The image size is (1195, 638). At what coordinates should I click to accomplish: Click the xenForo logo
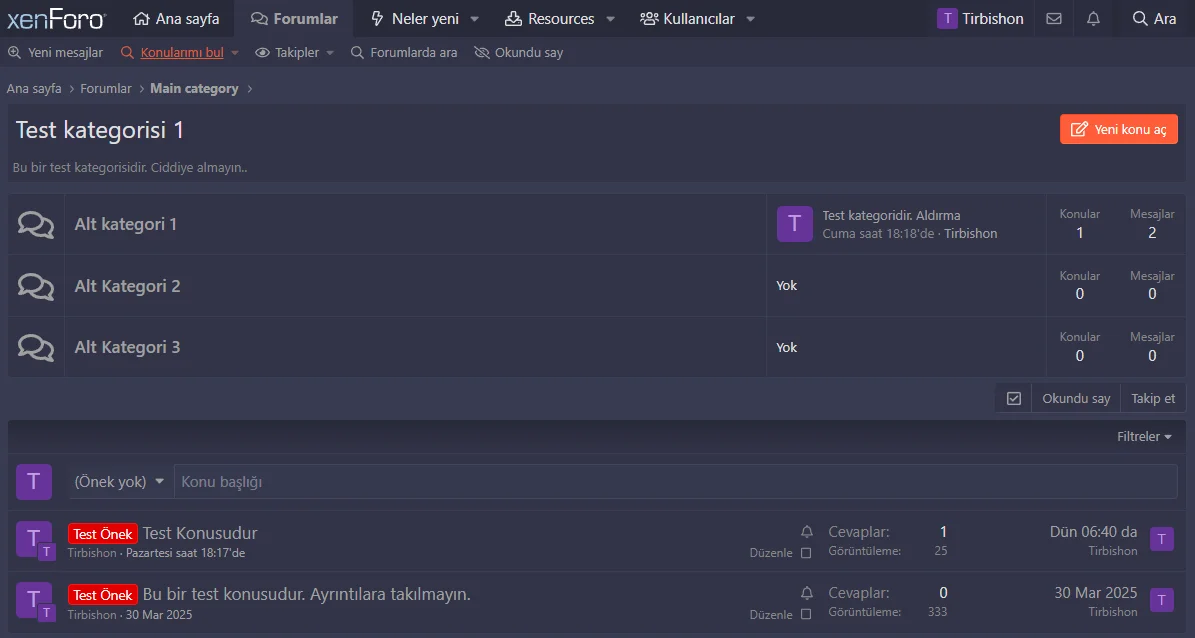tap(56, 19)
